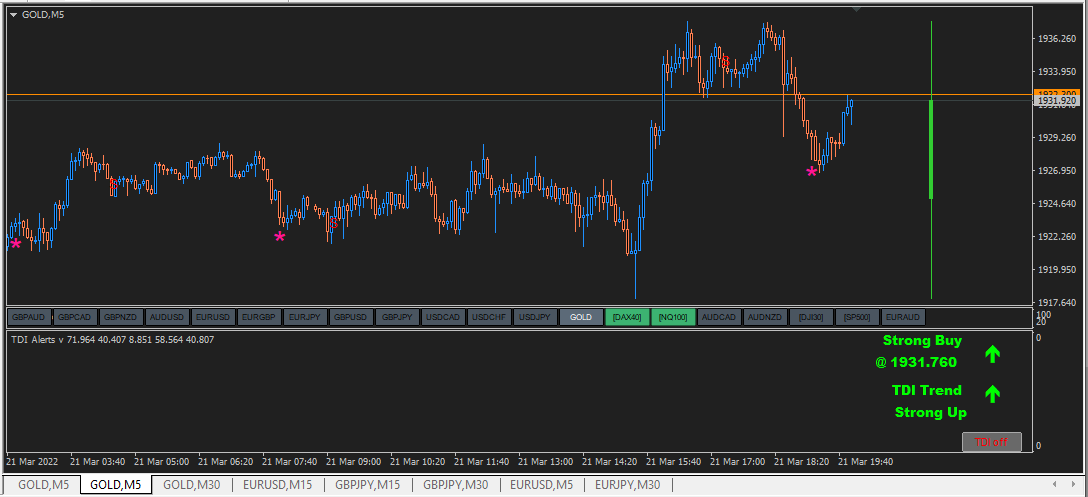The width and height of the screenshot is (1088, 497).
Task: Select the EURJPY symbol button
Action: coord(305,317)
